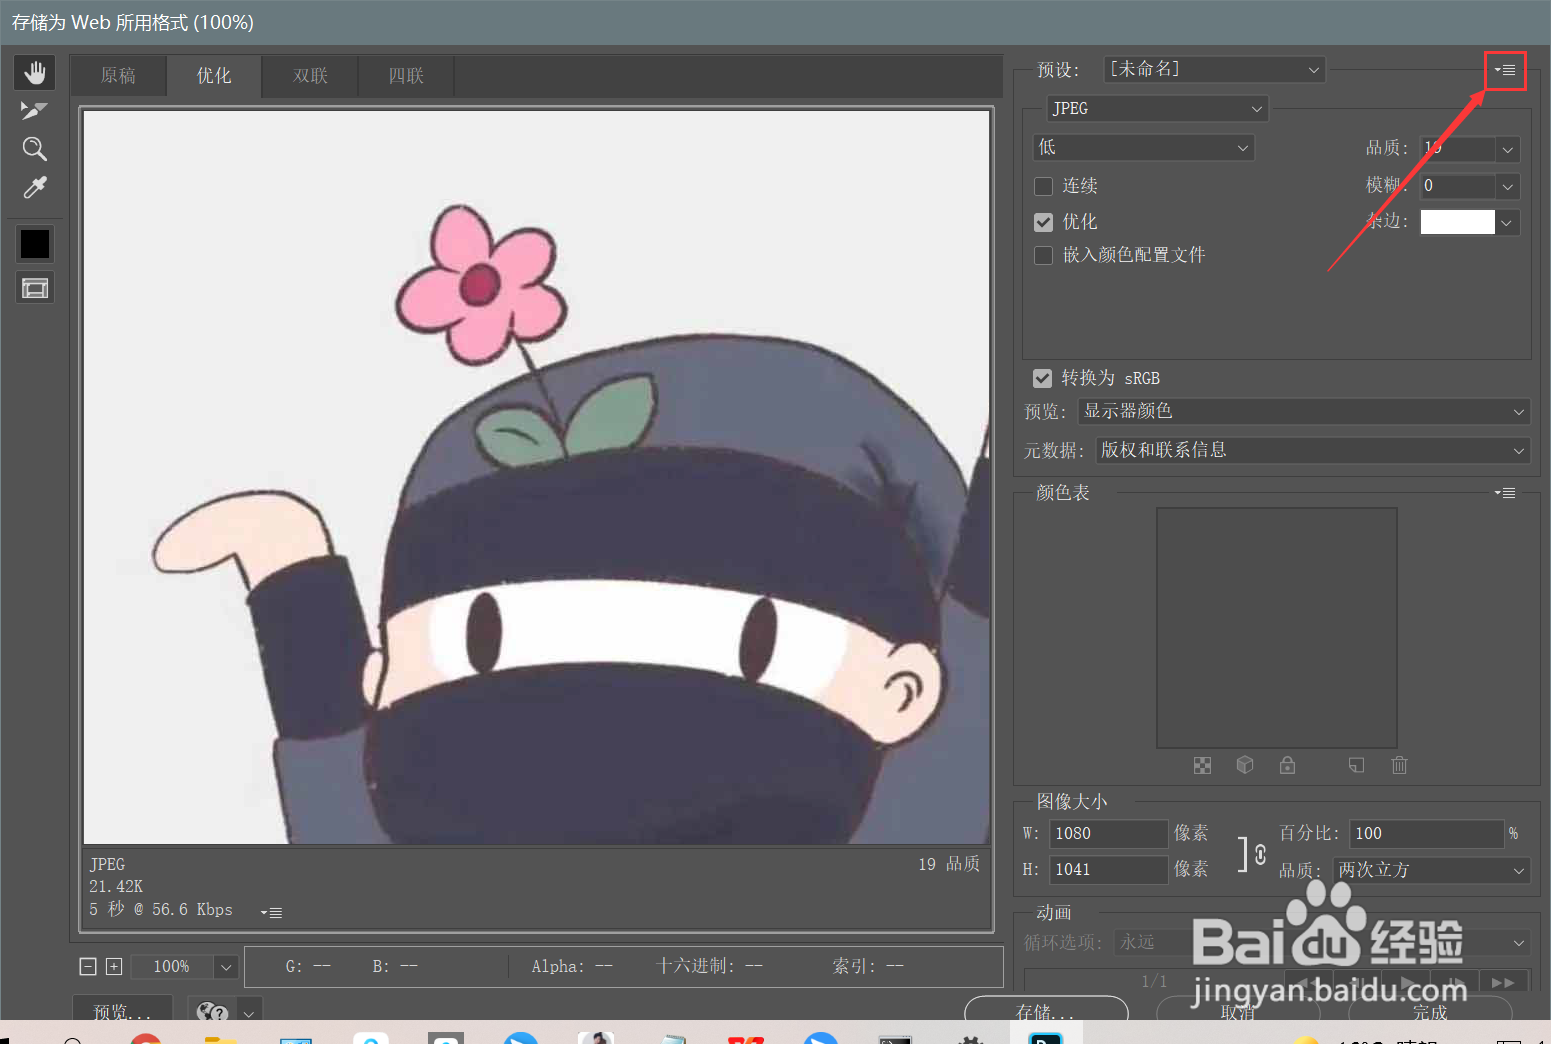Image resolution: width=1551 pixels, height=1044 pixels.
Task: Click the 完成 done button
Action: tap(1430, 1011)
